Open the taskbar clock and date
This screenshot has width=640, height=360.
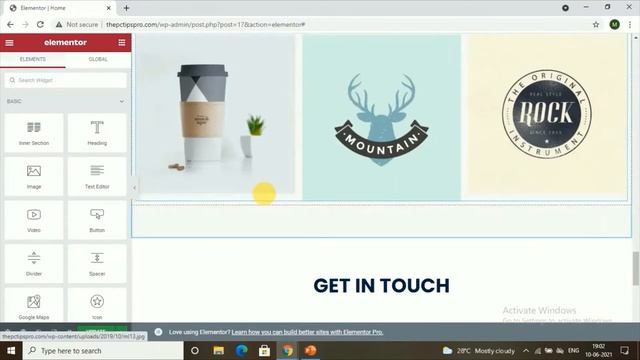tap(599, 351)
